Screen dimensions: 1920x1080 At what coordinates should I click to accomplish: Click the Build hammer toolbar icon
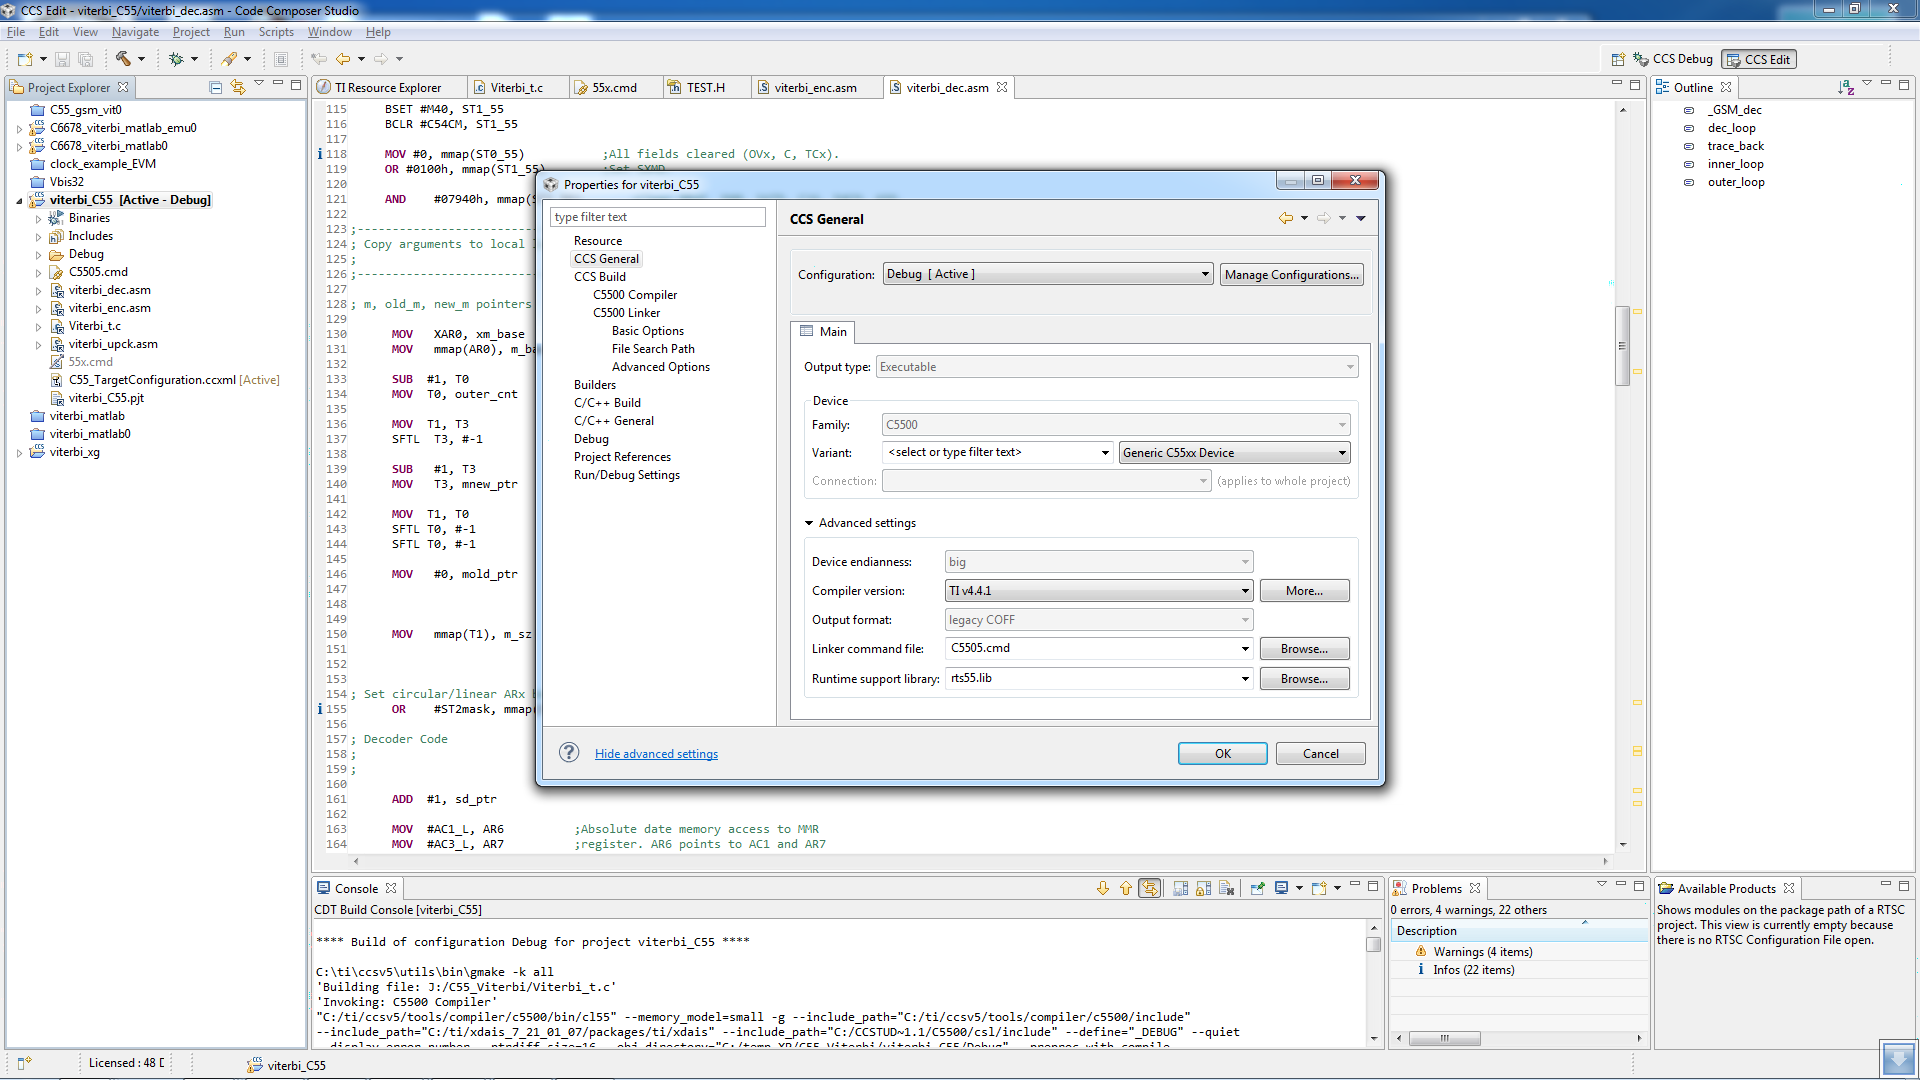(123, 59)
